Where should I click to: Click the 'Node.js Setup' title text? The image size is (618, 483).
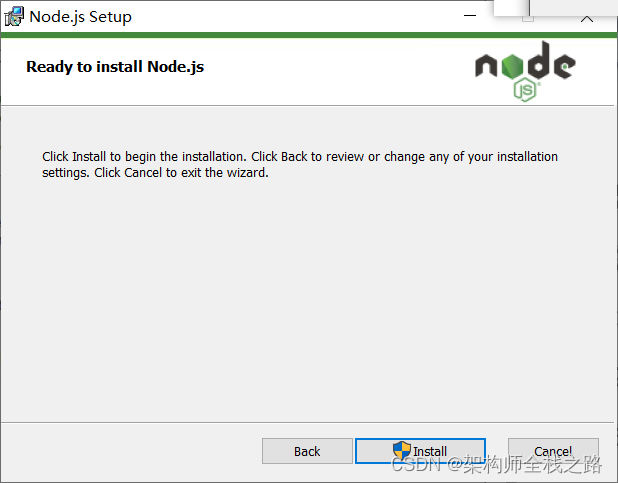(x=80, y=17)
